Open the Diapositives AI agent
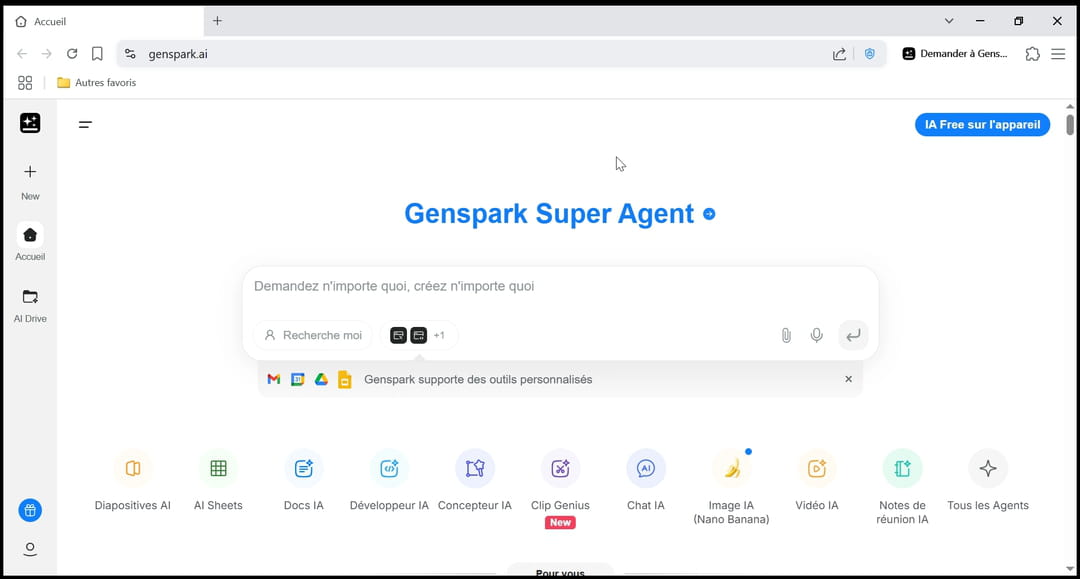Screen dimensions: 1080x579 pos(132,469)
